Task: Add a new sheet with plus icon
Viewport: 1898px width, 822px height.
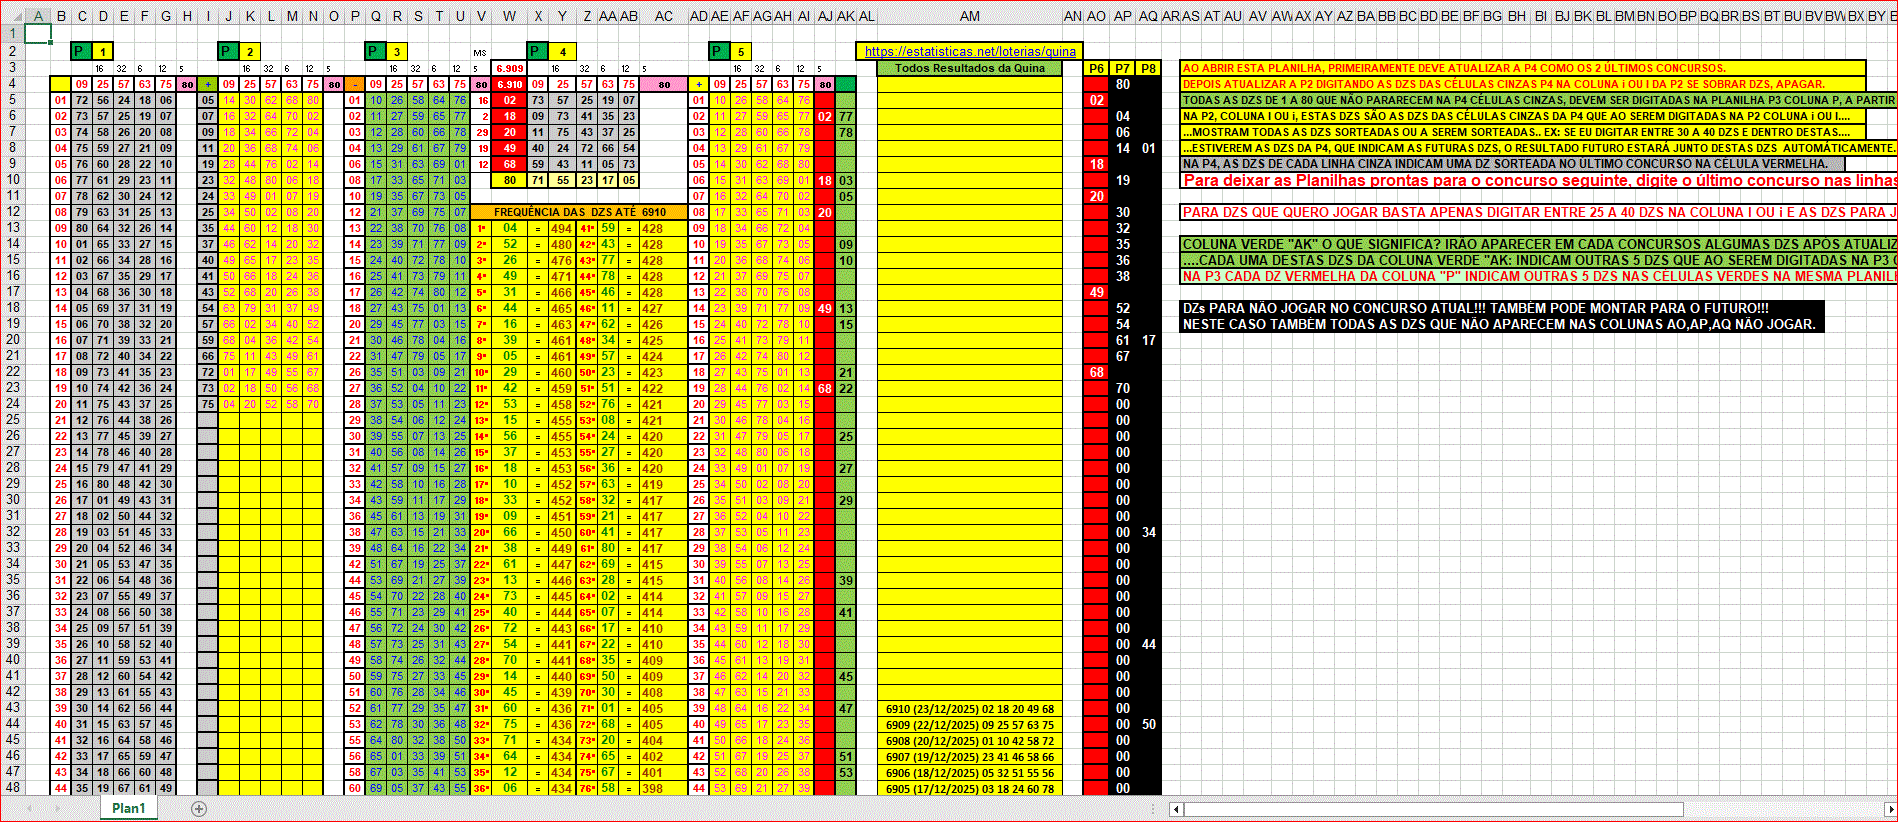Action: click(x=199, y=809)
